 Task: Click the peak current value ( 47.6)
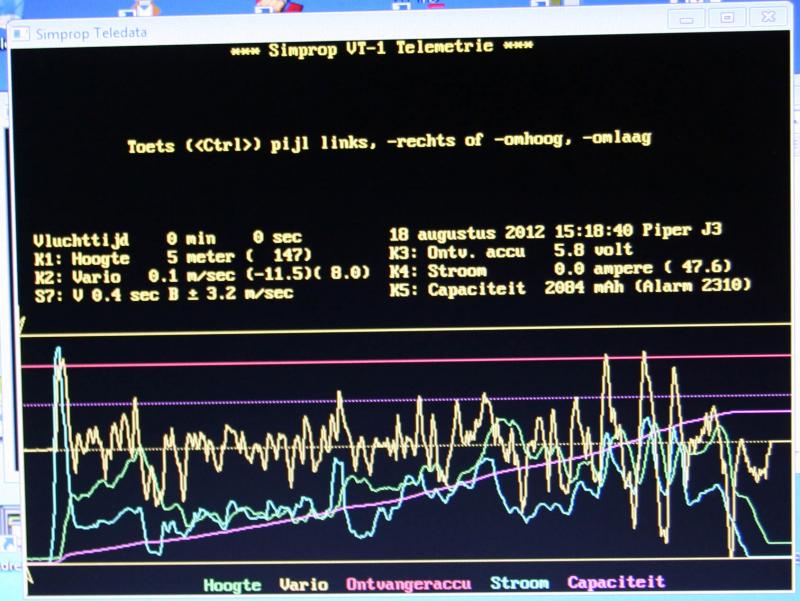698,266
